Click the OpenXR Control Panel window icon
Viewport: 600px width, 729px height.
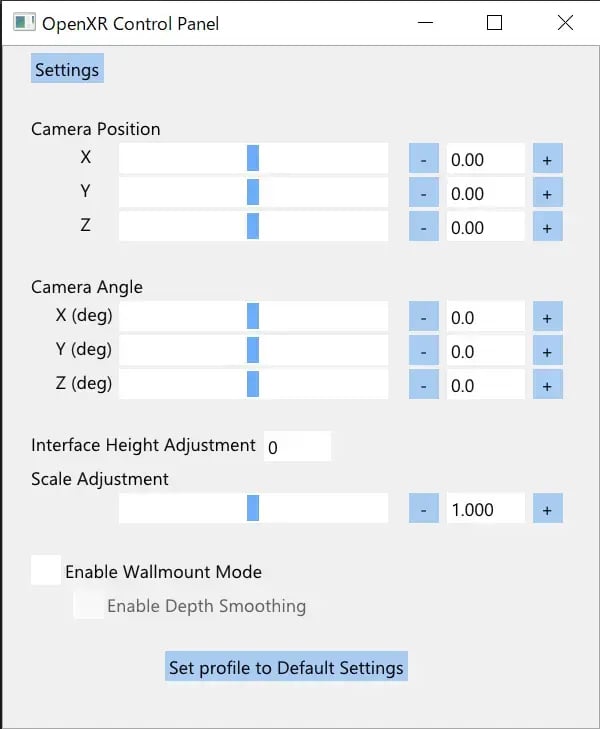tap(25, 23)
